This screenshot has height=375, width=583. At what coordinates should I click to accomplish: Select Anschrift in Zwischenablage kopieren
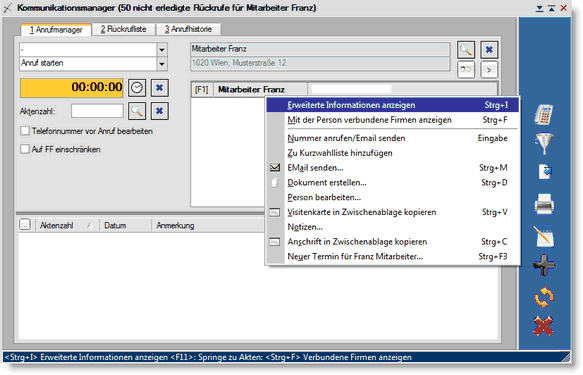tap(393, 242)
